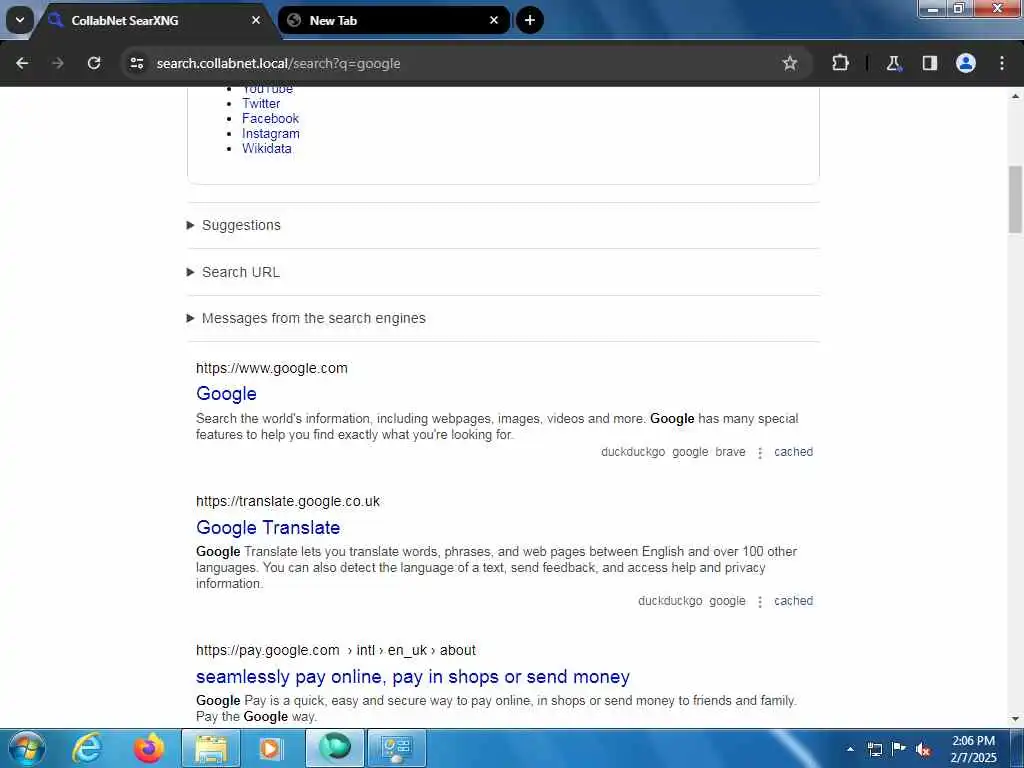The height and width of the screenshot is (768, 1024).
Task: Reload the current page
Action: tap(94, 63)
